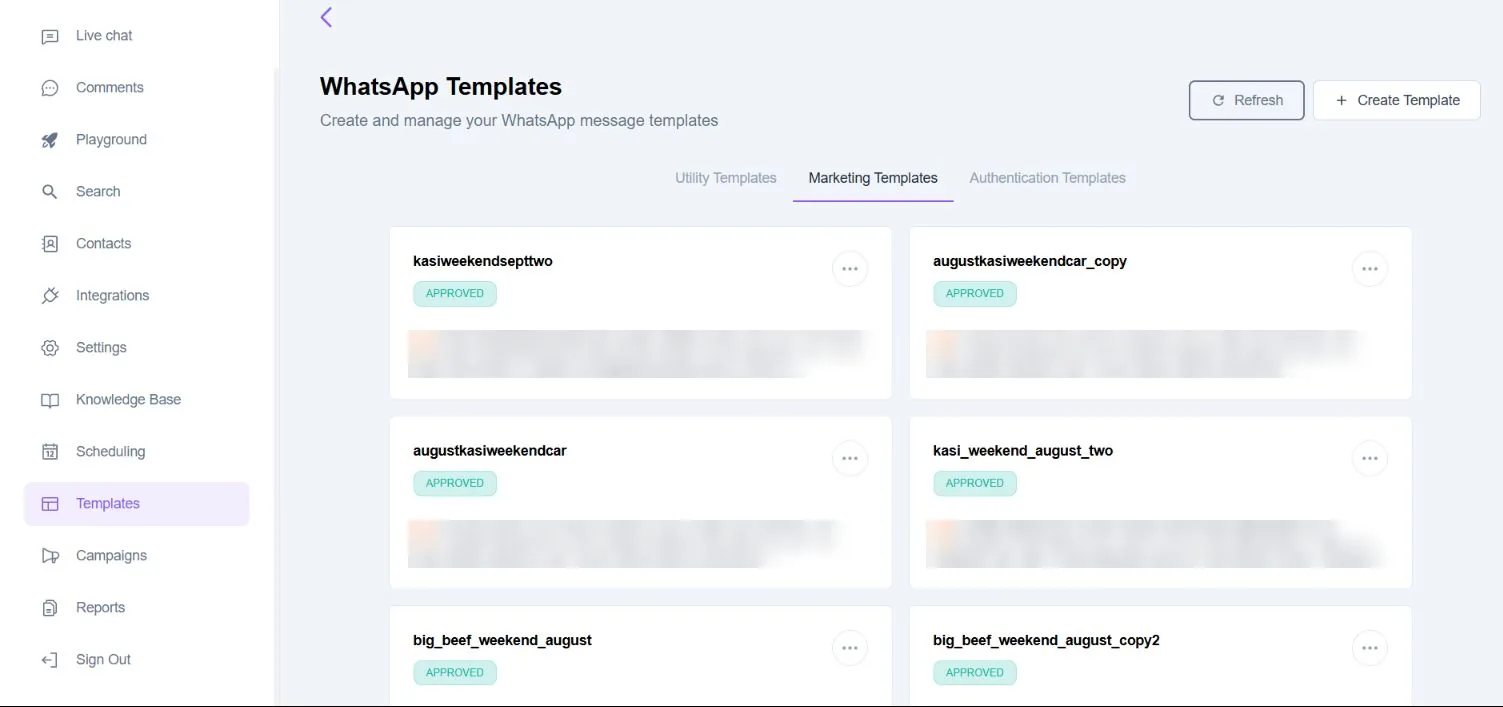Open options menu for augustkasiweekendcar template
This screenshot has width=1503, height=707.
tap(850, 458)
